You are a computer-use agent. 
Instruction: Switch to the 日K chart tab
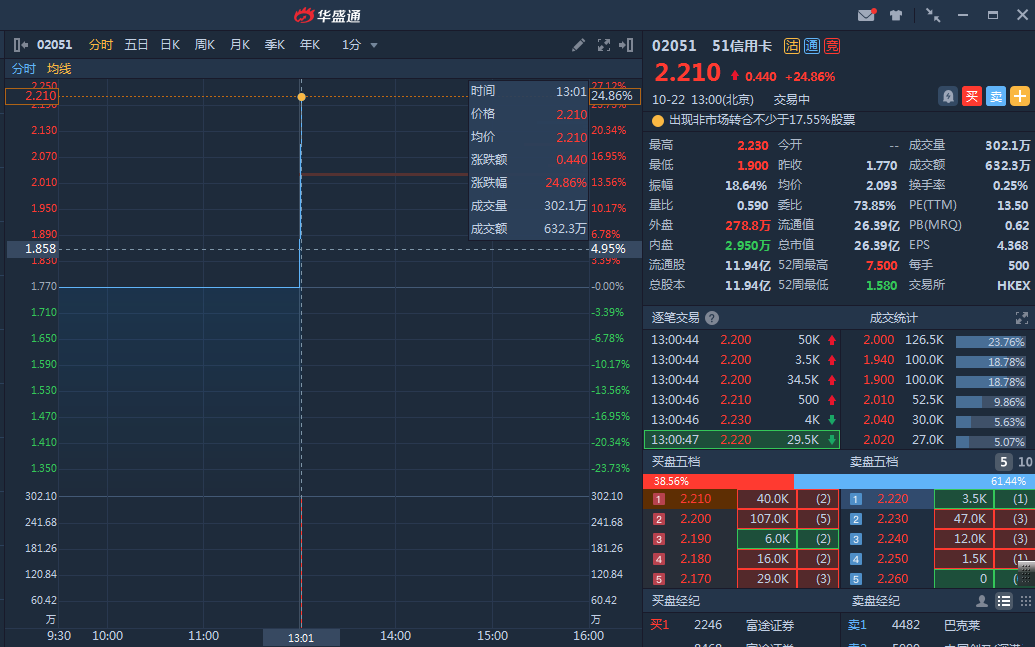[170, 45]
